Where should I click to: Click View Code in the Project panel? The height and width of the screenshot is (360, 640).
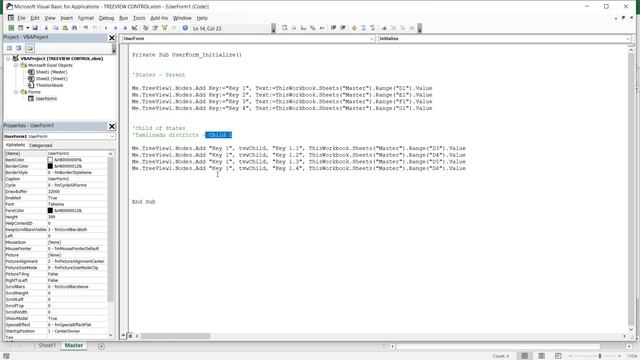9,48
